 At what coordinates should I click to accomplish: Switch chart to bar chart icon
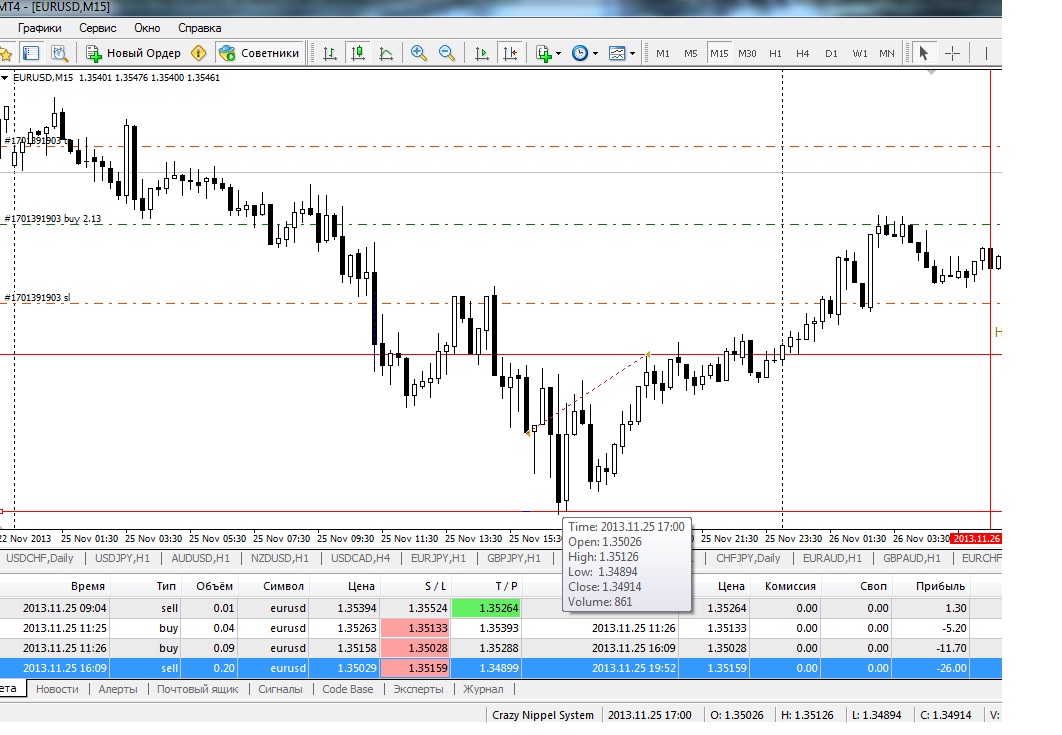tap(330, 53)
